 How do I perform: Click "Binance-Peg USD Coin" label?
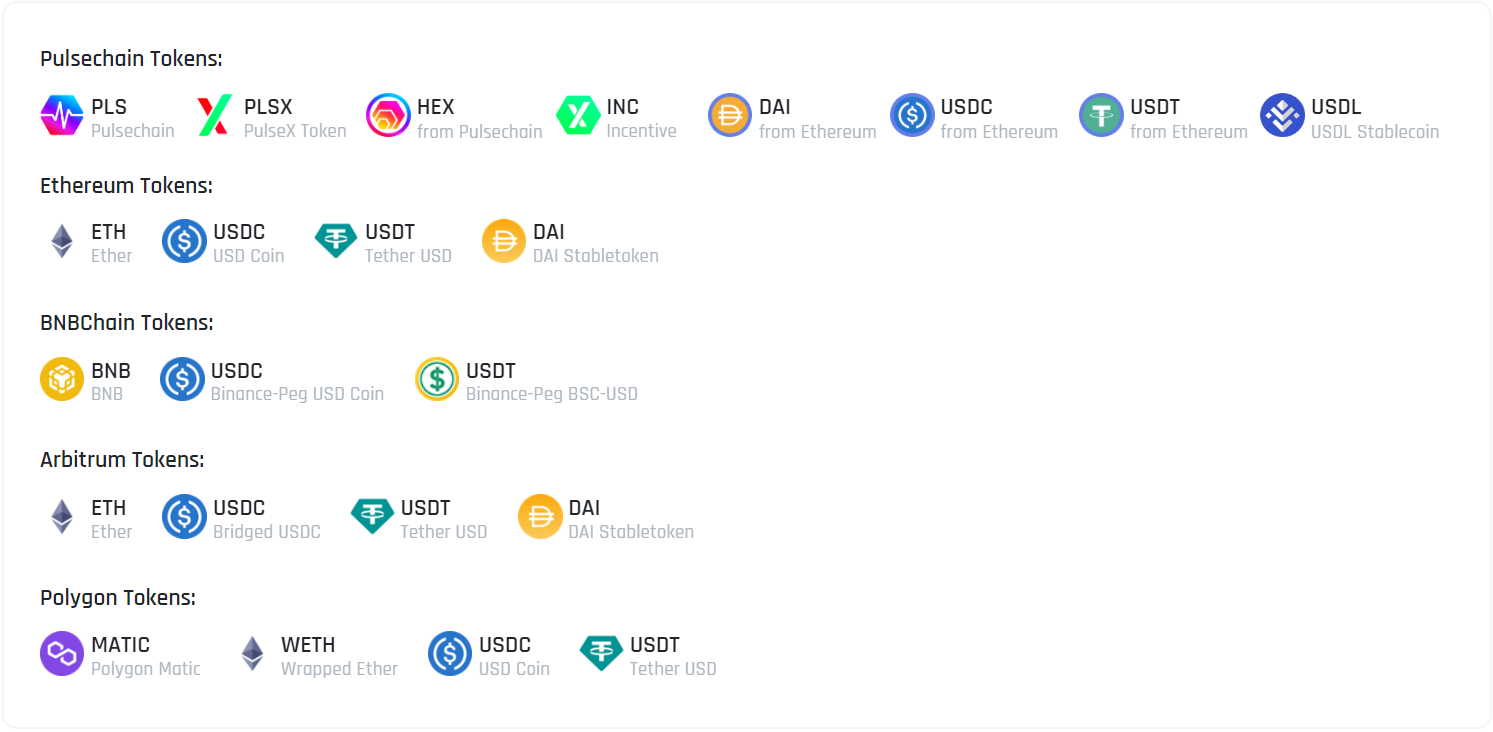tap(297, 394)
